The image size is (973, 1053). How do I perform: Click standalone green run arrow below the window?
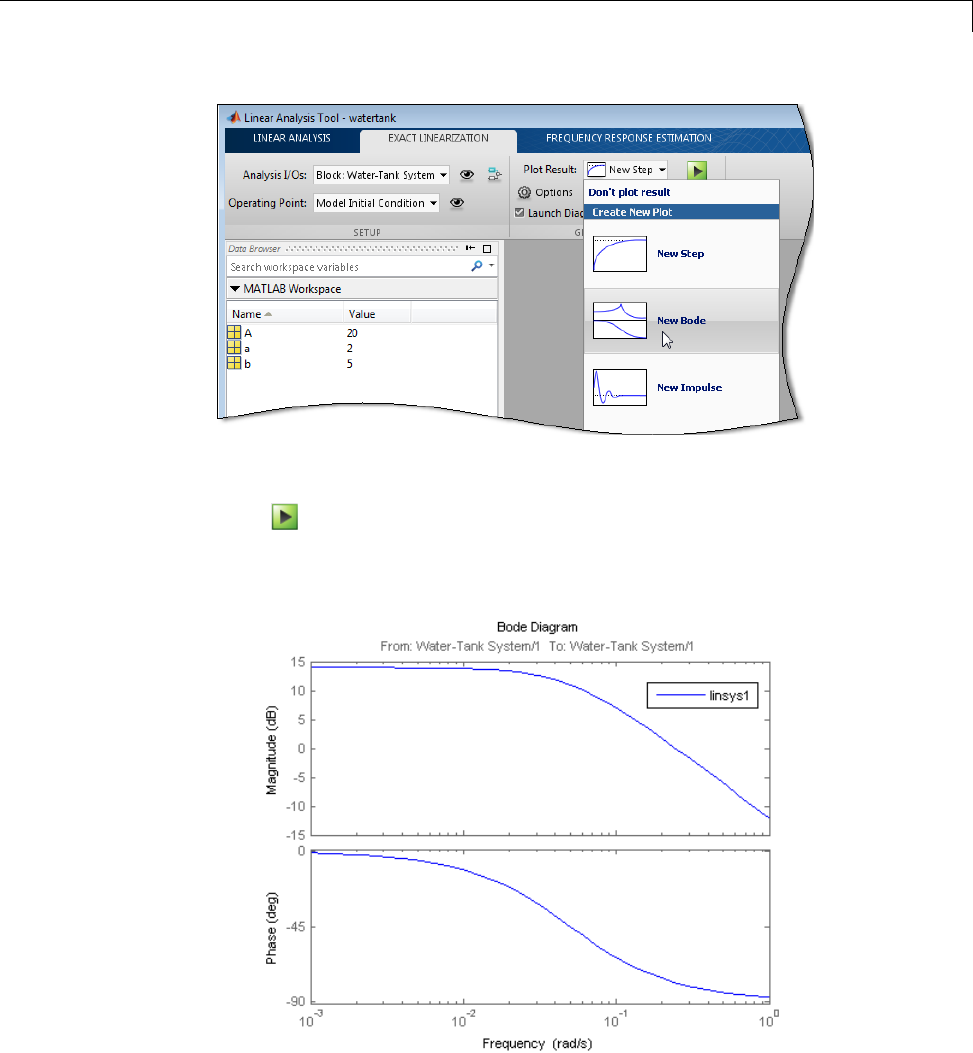285,516
